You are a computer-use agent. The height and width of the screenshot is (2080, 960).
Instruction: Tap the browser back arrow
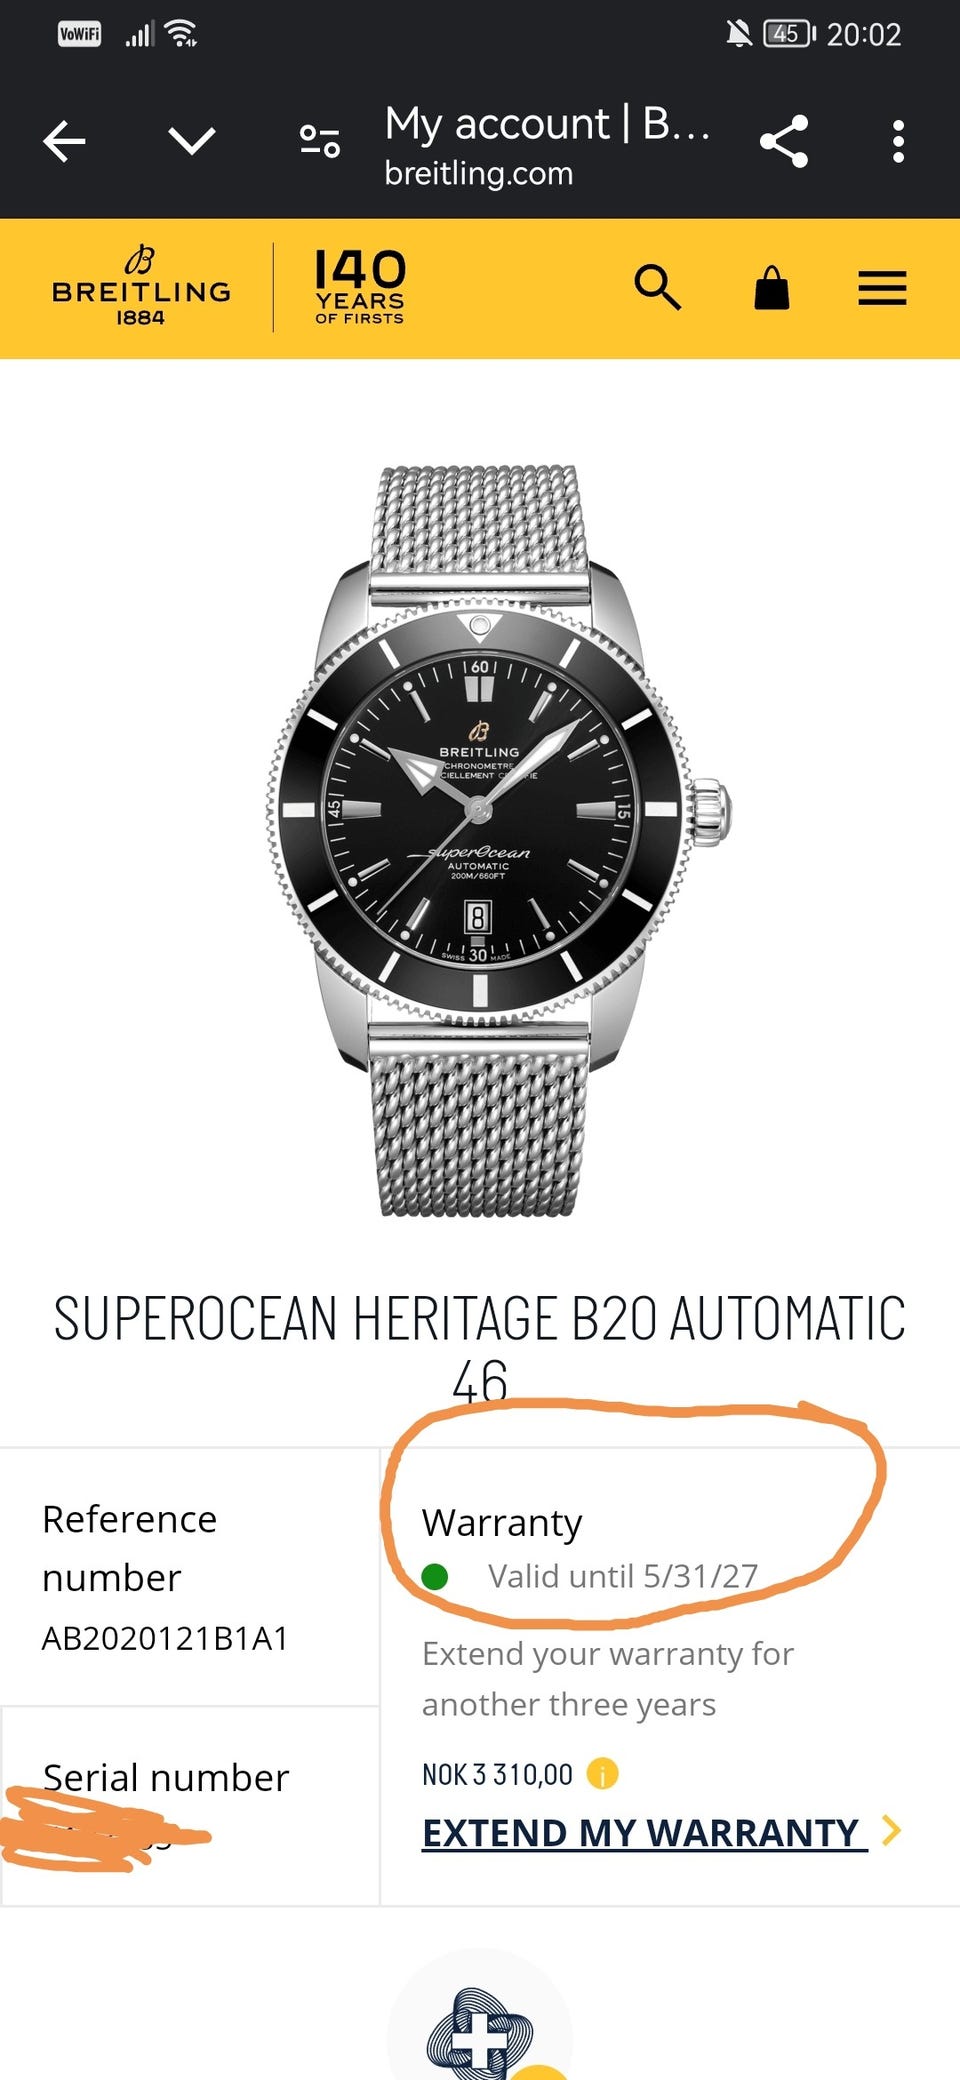click(65, 141)
